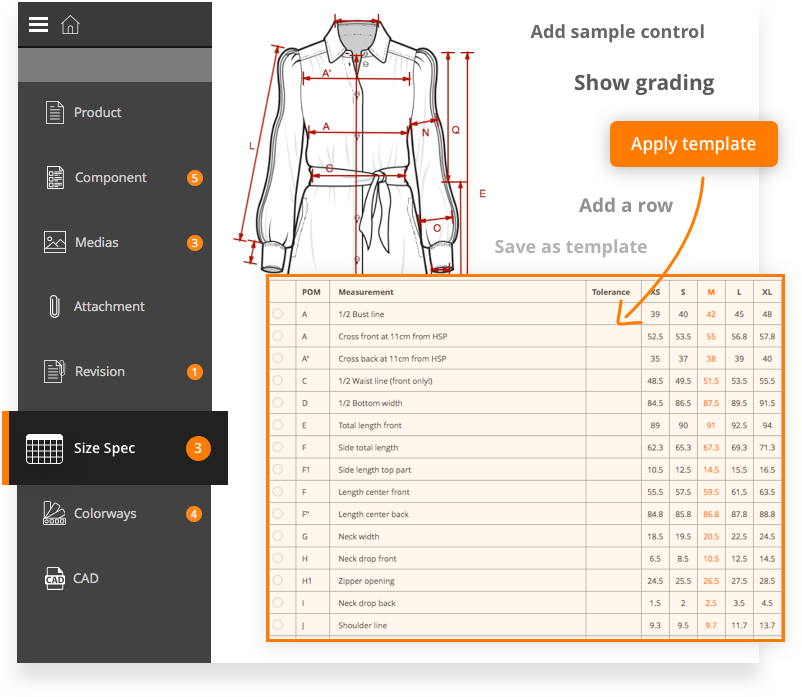Click the Medias picture icon
The width and height of the screenshot is (802, 697).
55,242
